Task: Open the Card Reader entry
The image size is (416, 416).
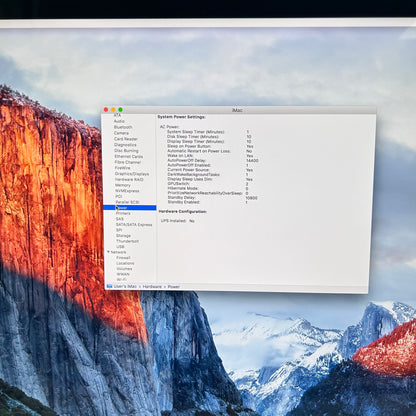Action: point(126,139)
